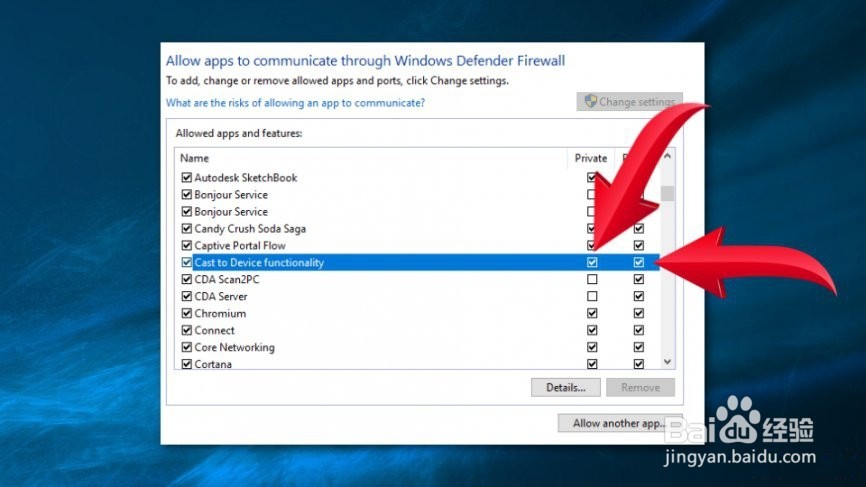
Task: Select the Connect row text
Action: (x=214, y=330)
